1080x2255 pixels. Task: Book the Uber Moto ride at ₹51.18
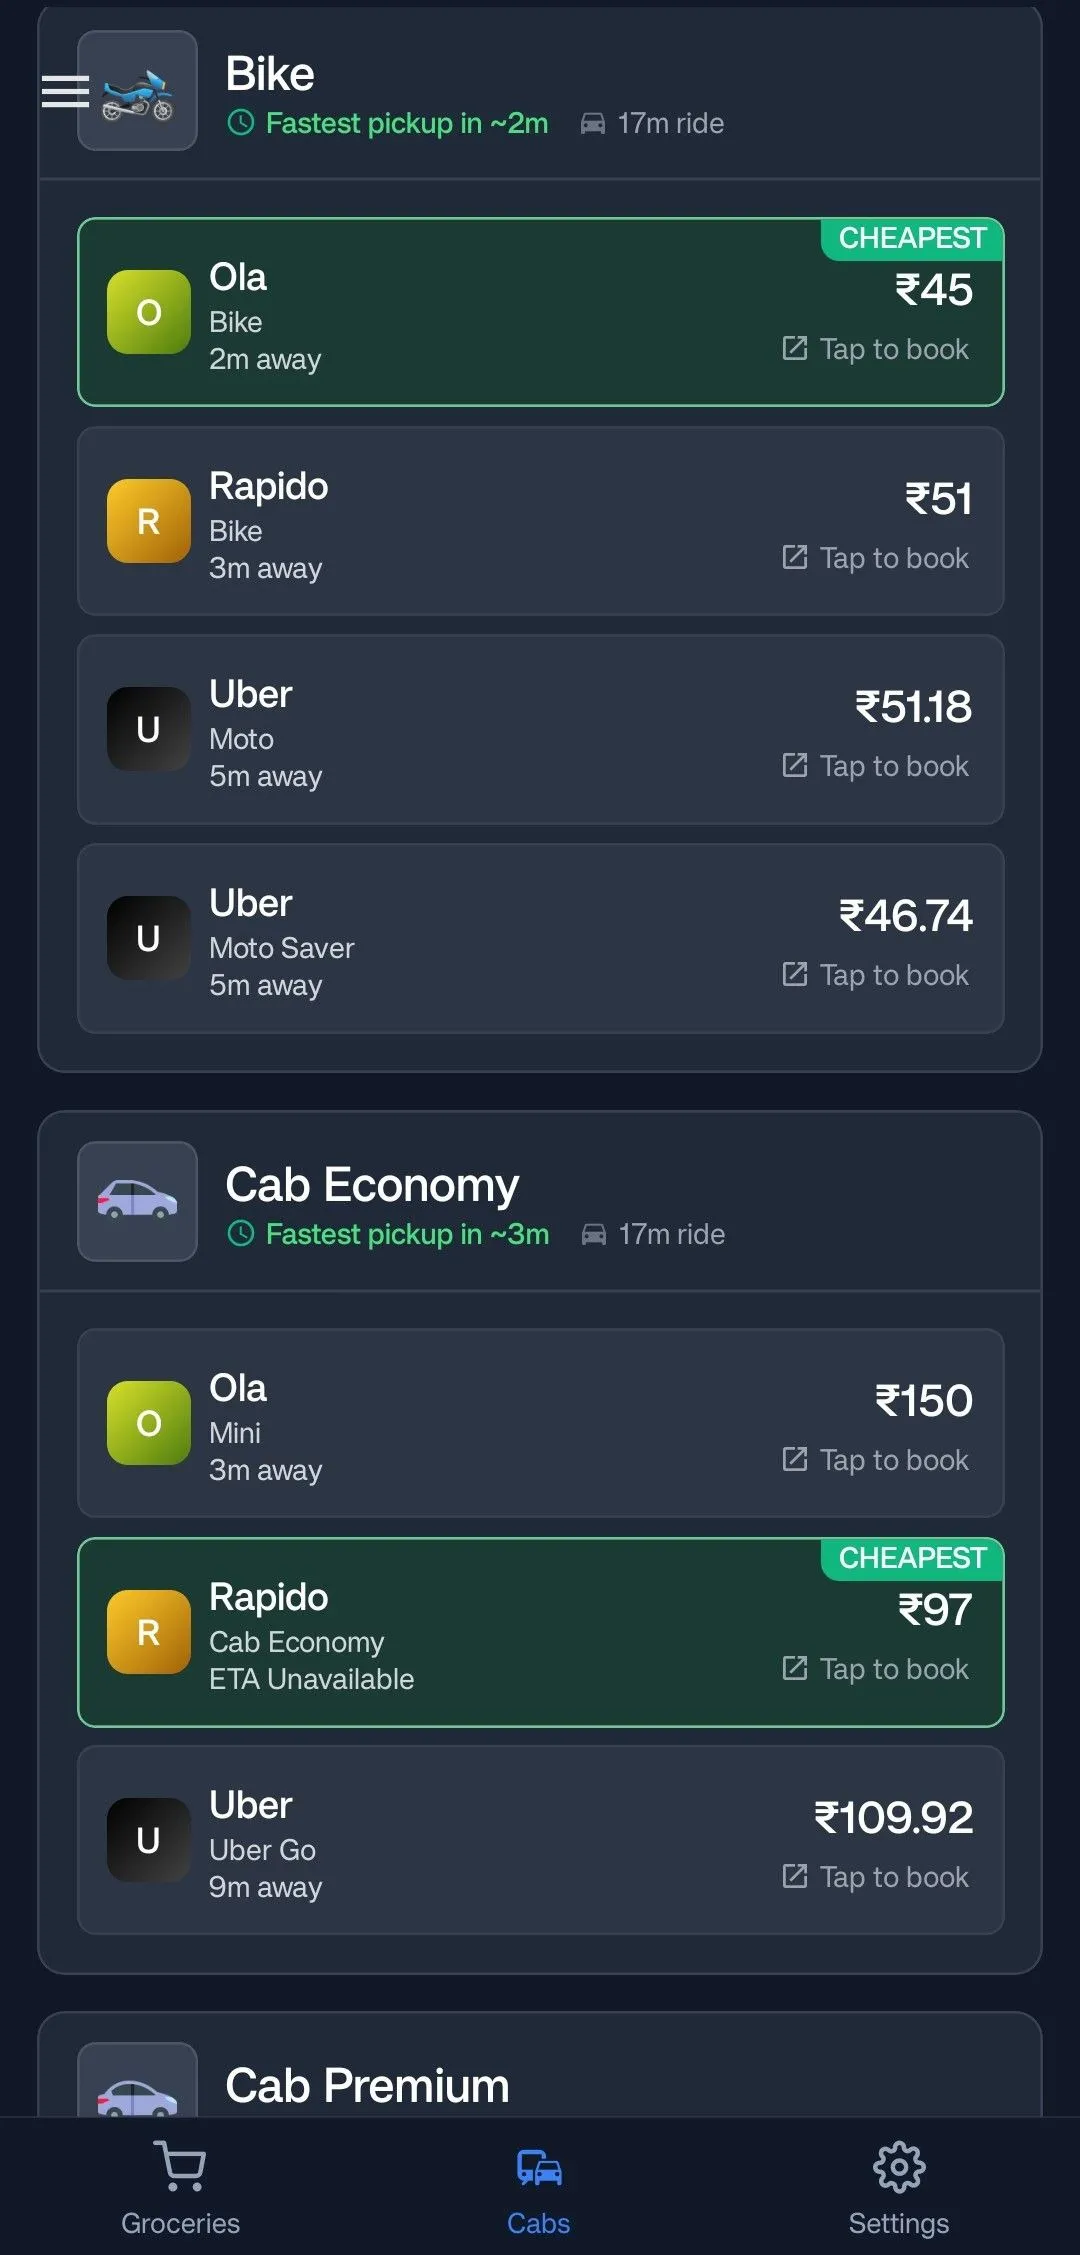(x=876, y=766)
